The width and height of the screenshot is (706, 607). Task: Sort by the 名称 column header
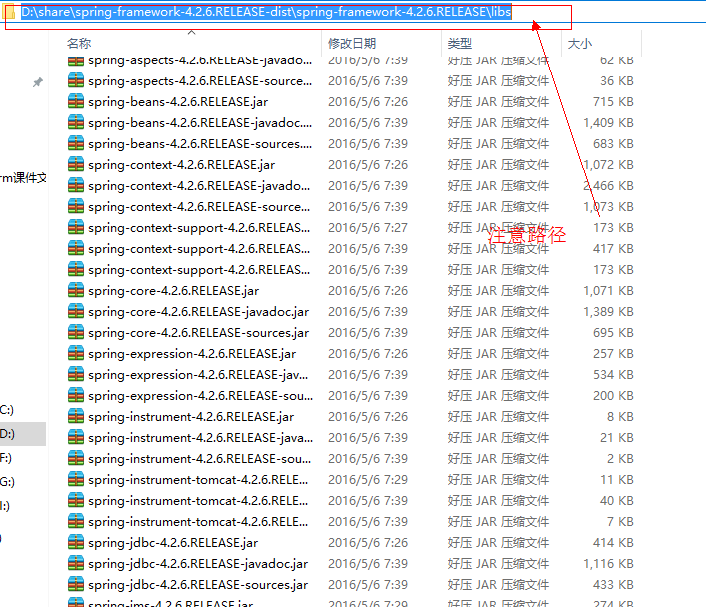(x=79, y=44)
